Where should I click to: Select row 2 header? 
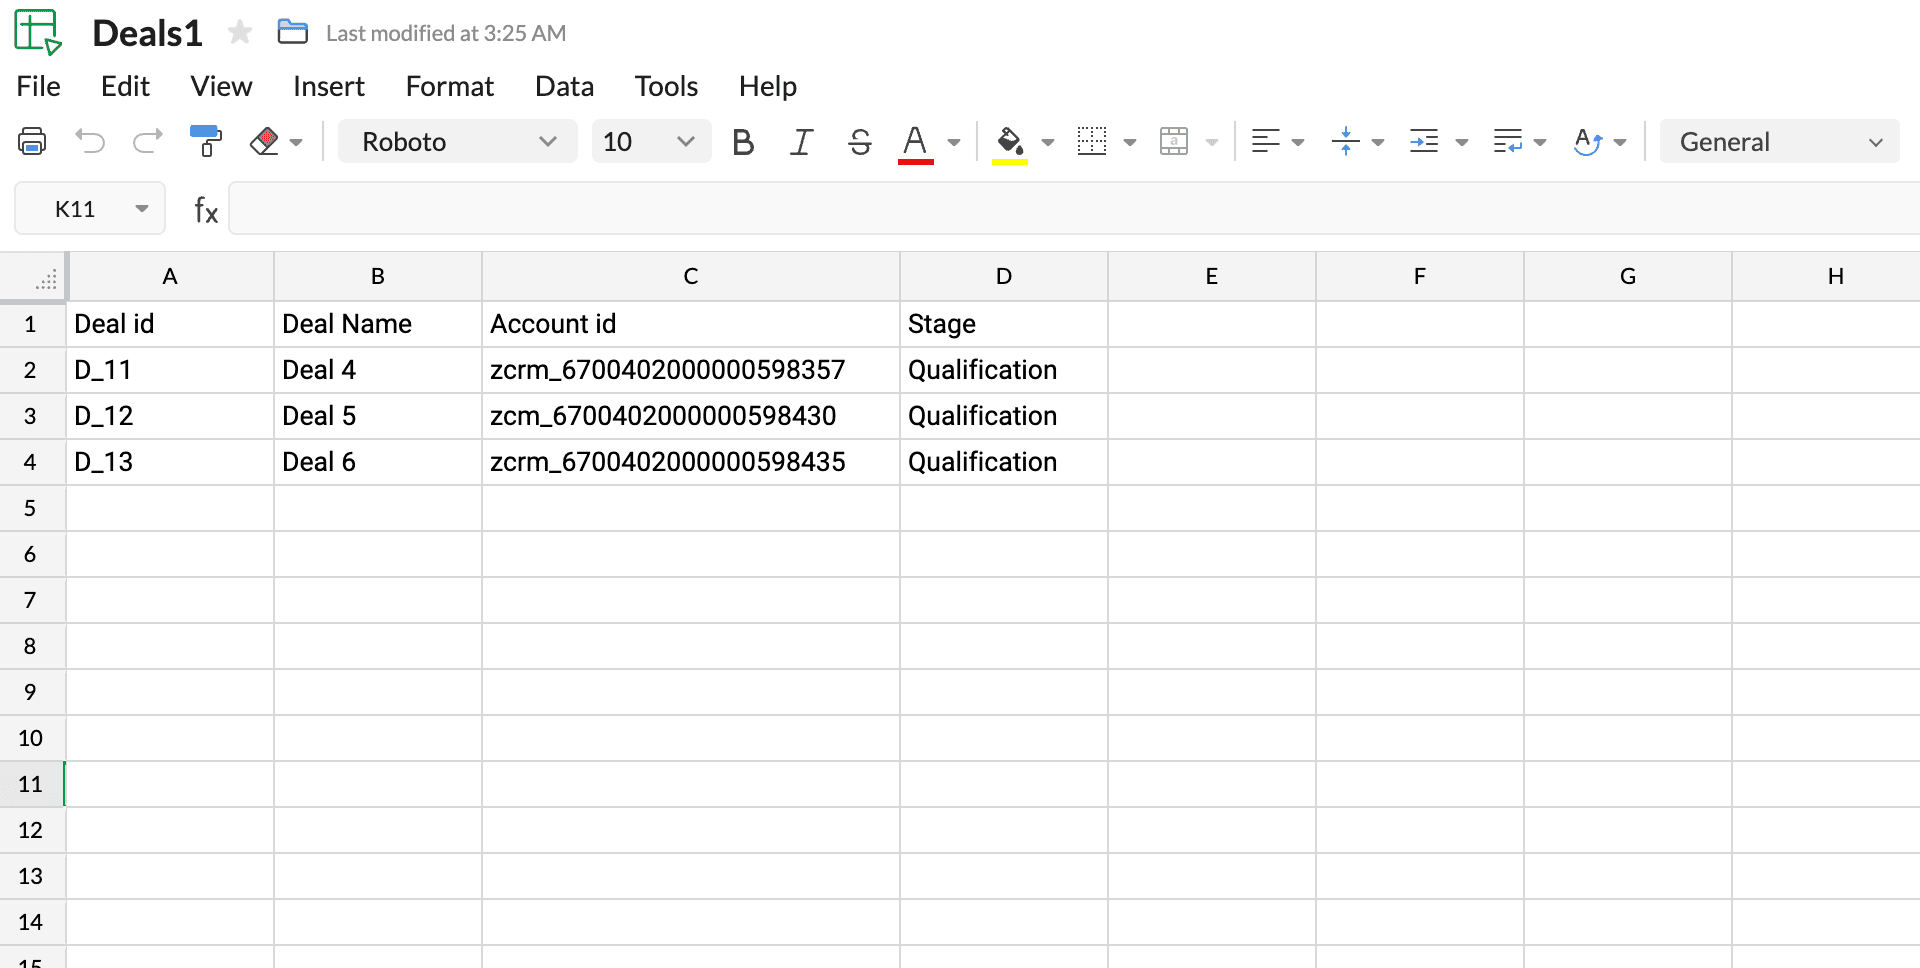[31, 370]
